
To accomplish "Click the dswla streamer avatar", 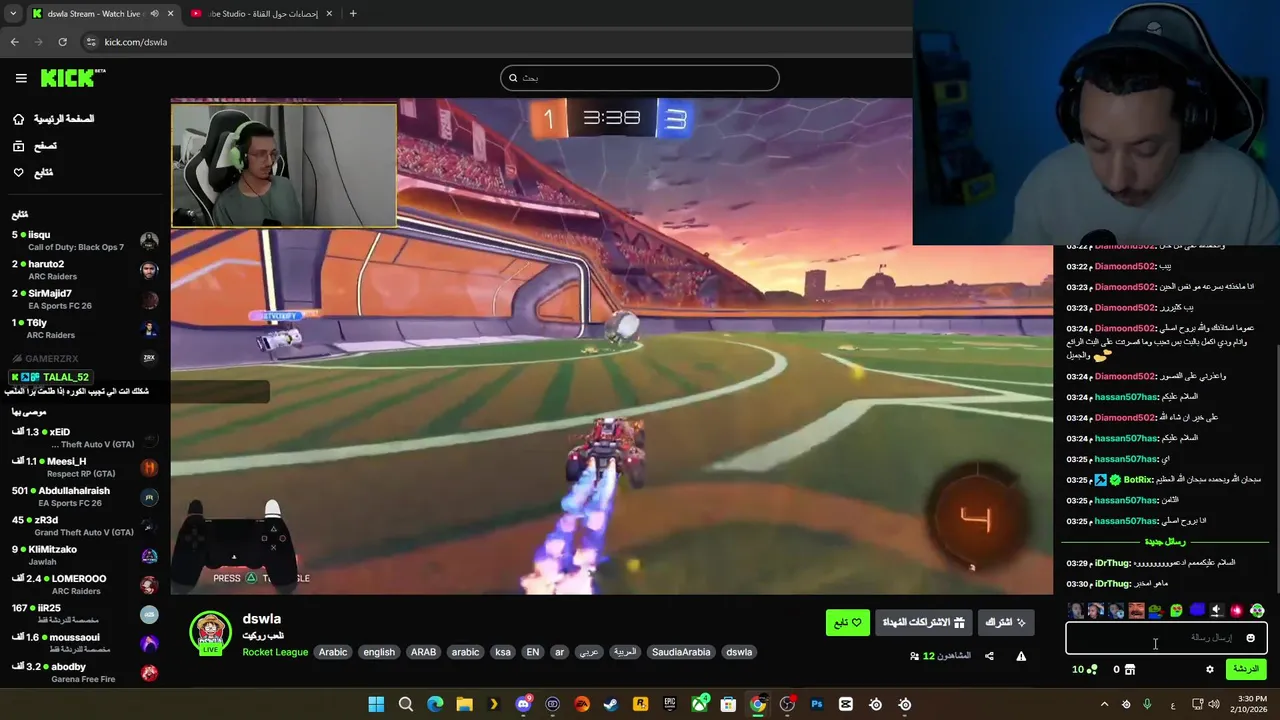I will tap(210, 633).
